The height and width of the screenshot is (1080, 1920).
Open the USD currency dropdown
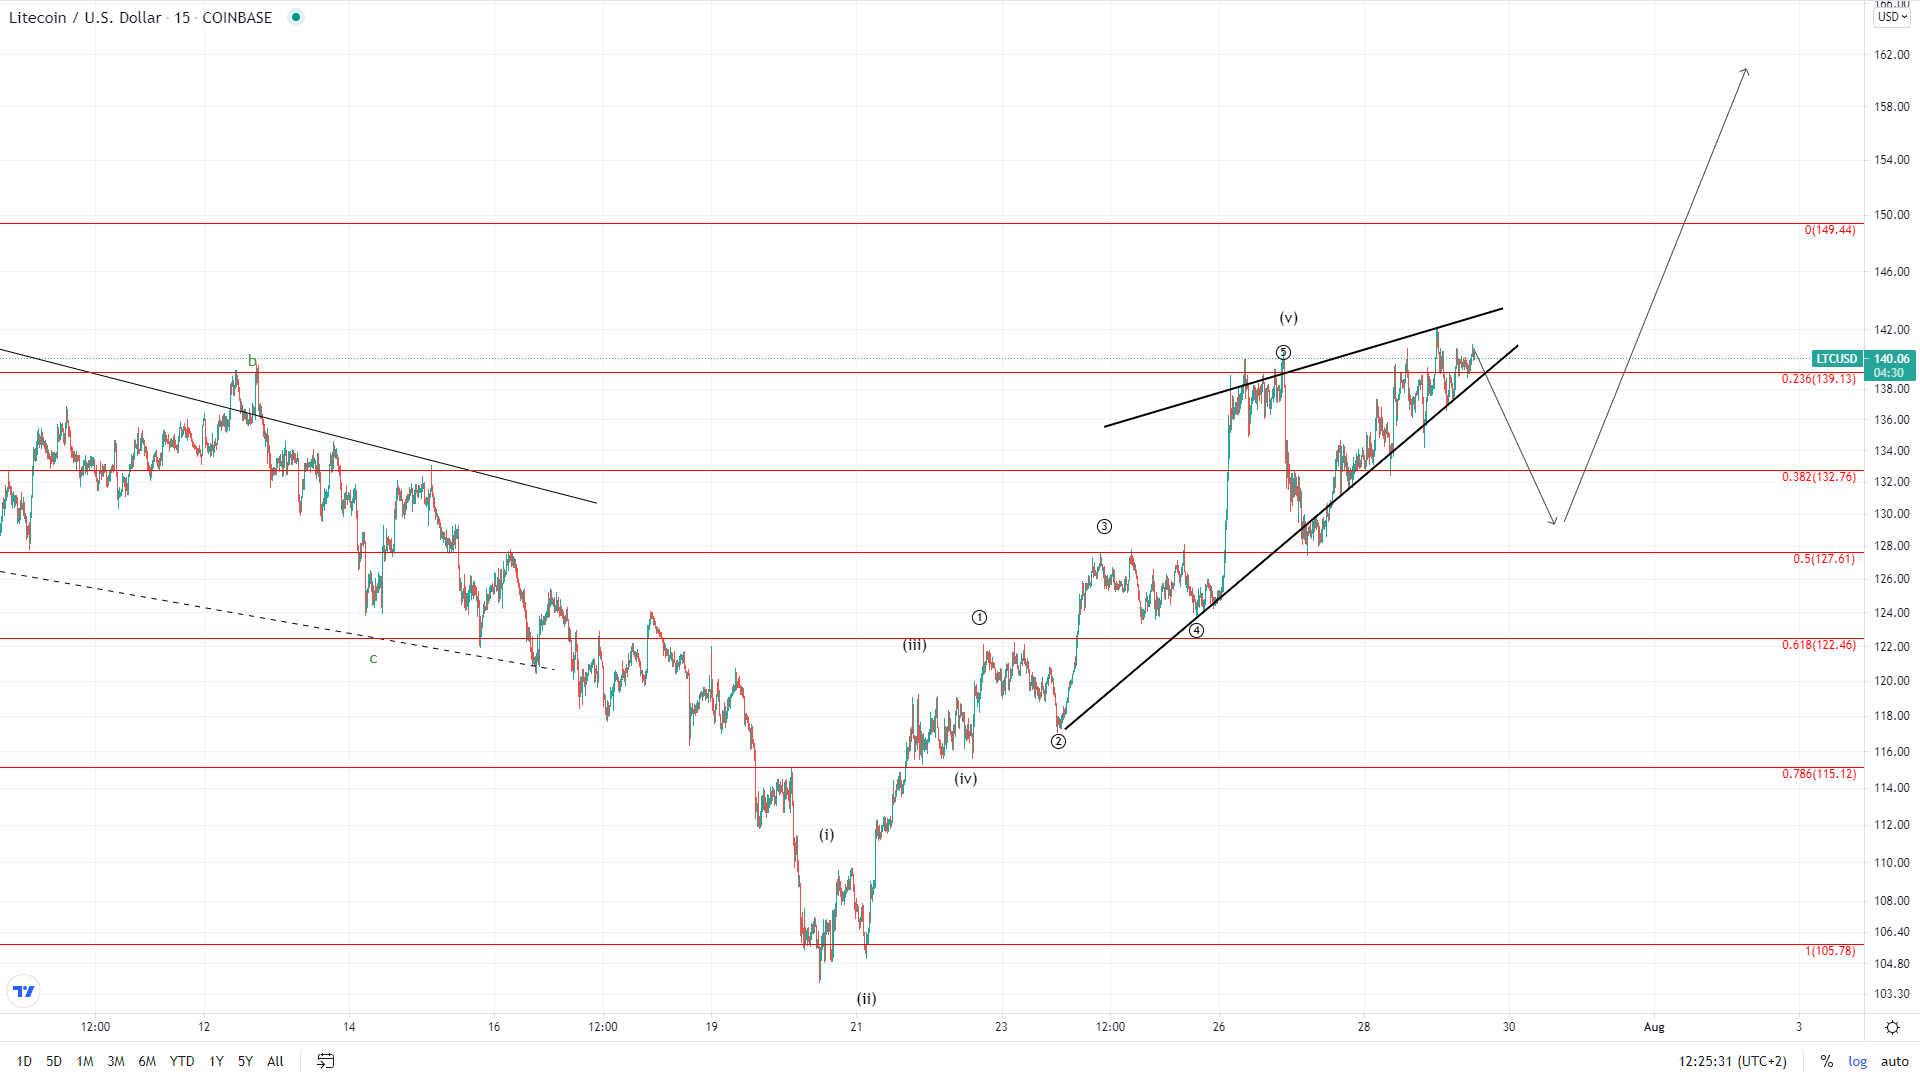tap(1891, 17)
